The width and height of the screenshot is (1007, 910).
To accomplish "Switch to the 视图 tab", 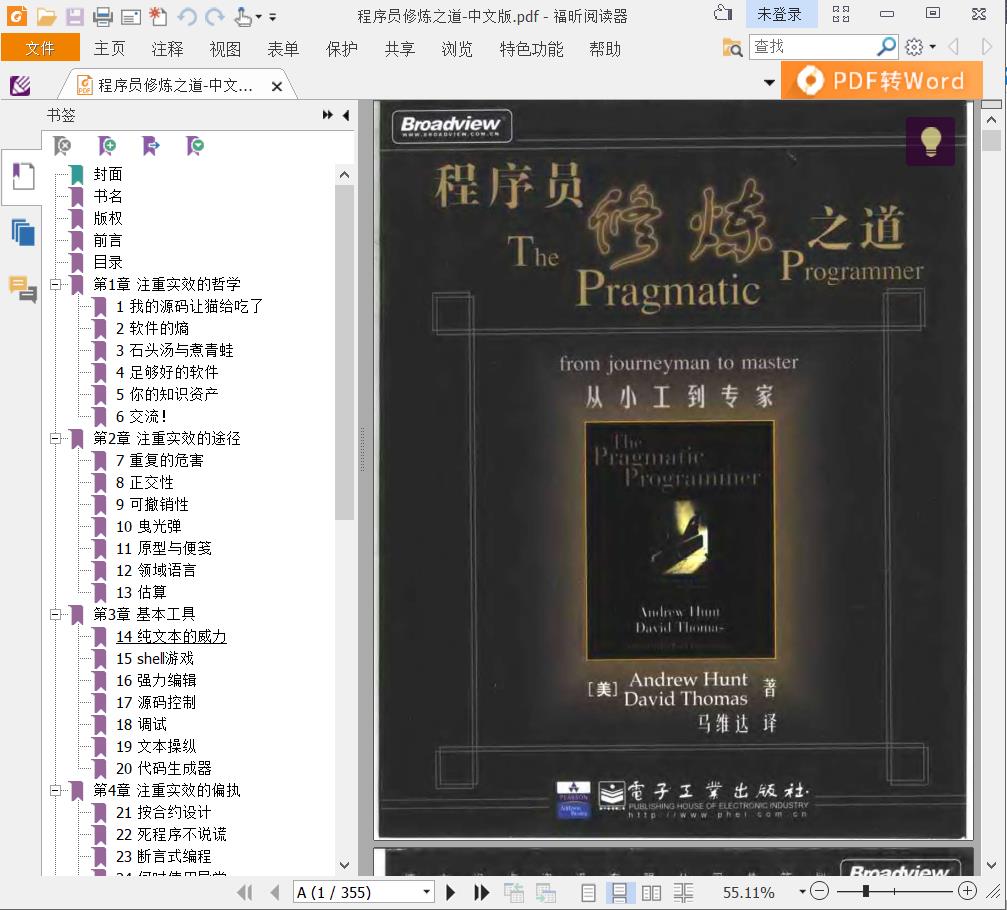I will pos(225,49).
